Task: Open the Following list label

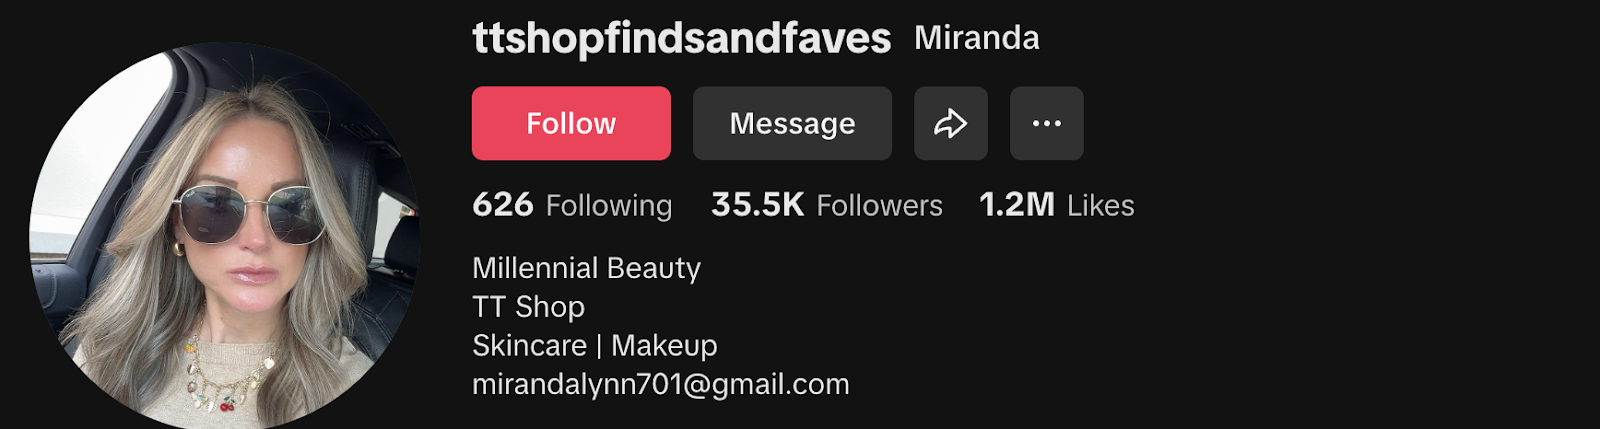Action: coord(609,205)
